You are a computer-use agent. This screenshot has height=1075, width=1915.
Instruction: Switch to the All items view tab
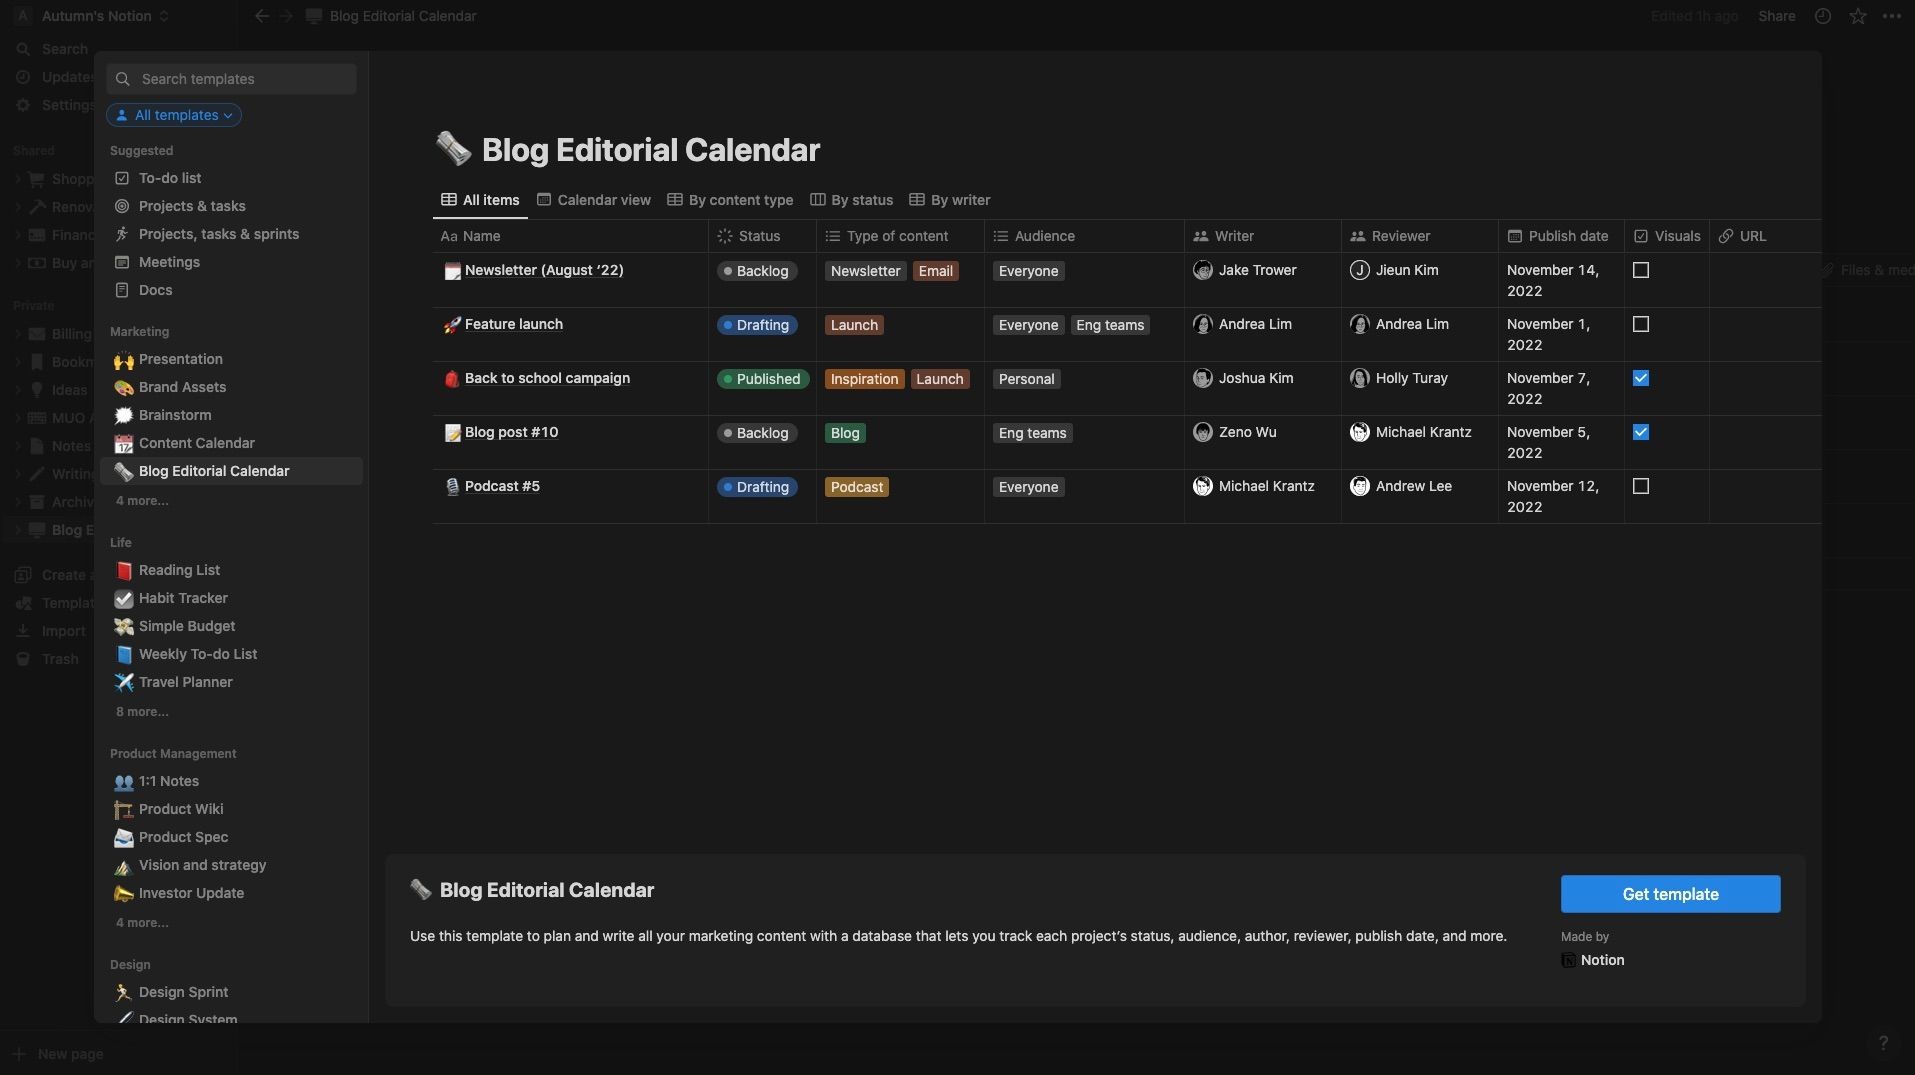[x=481, y=200]
